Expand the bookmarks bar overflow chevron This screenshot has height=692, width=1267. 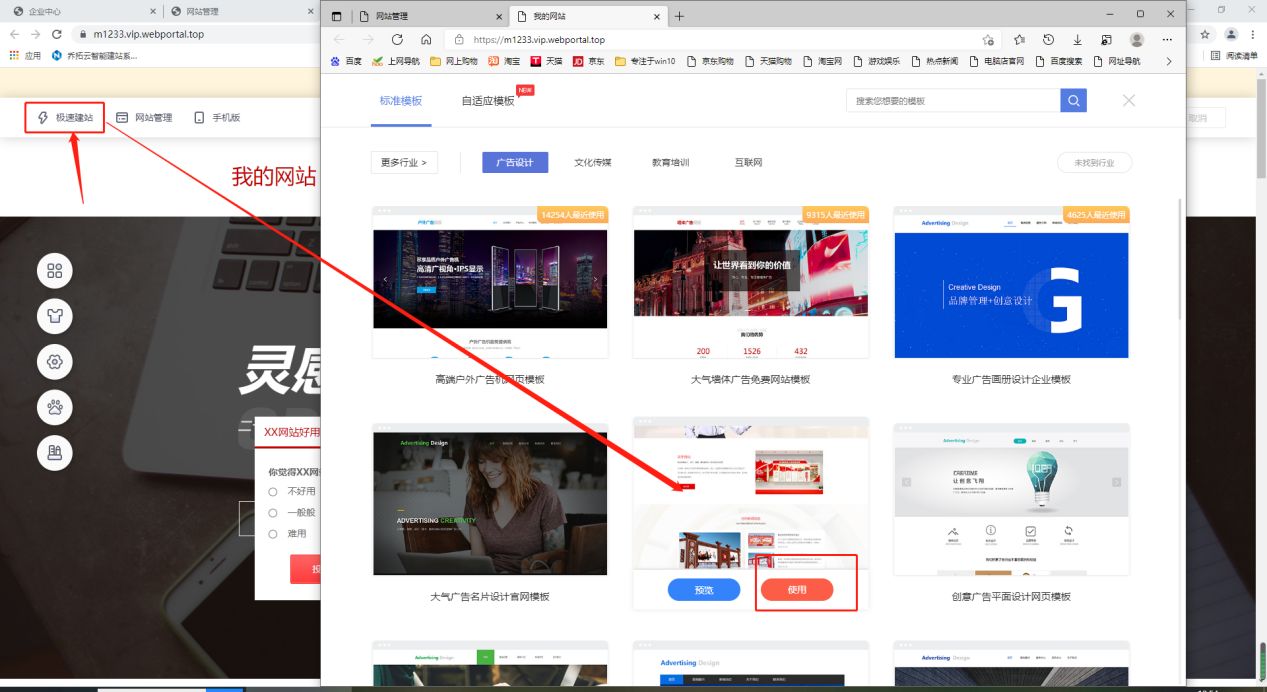click(1168, 61)
